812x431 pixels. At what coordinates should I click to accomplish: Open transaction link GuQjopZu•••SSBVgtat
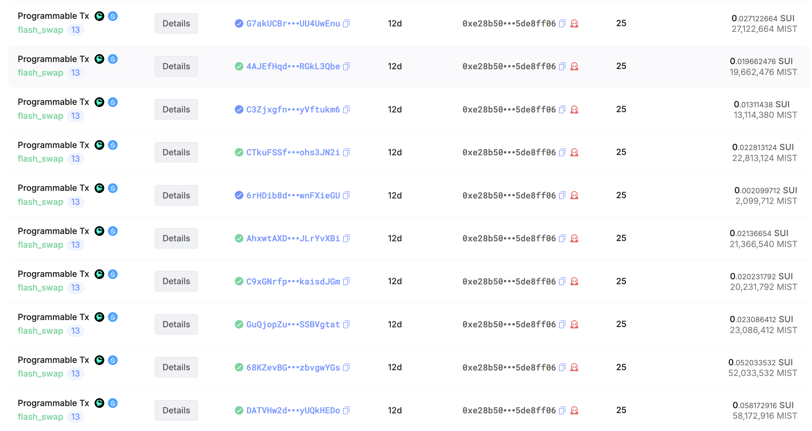tap(293, 324)
